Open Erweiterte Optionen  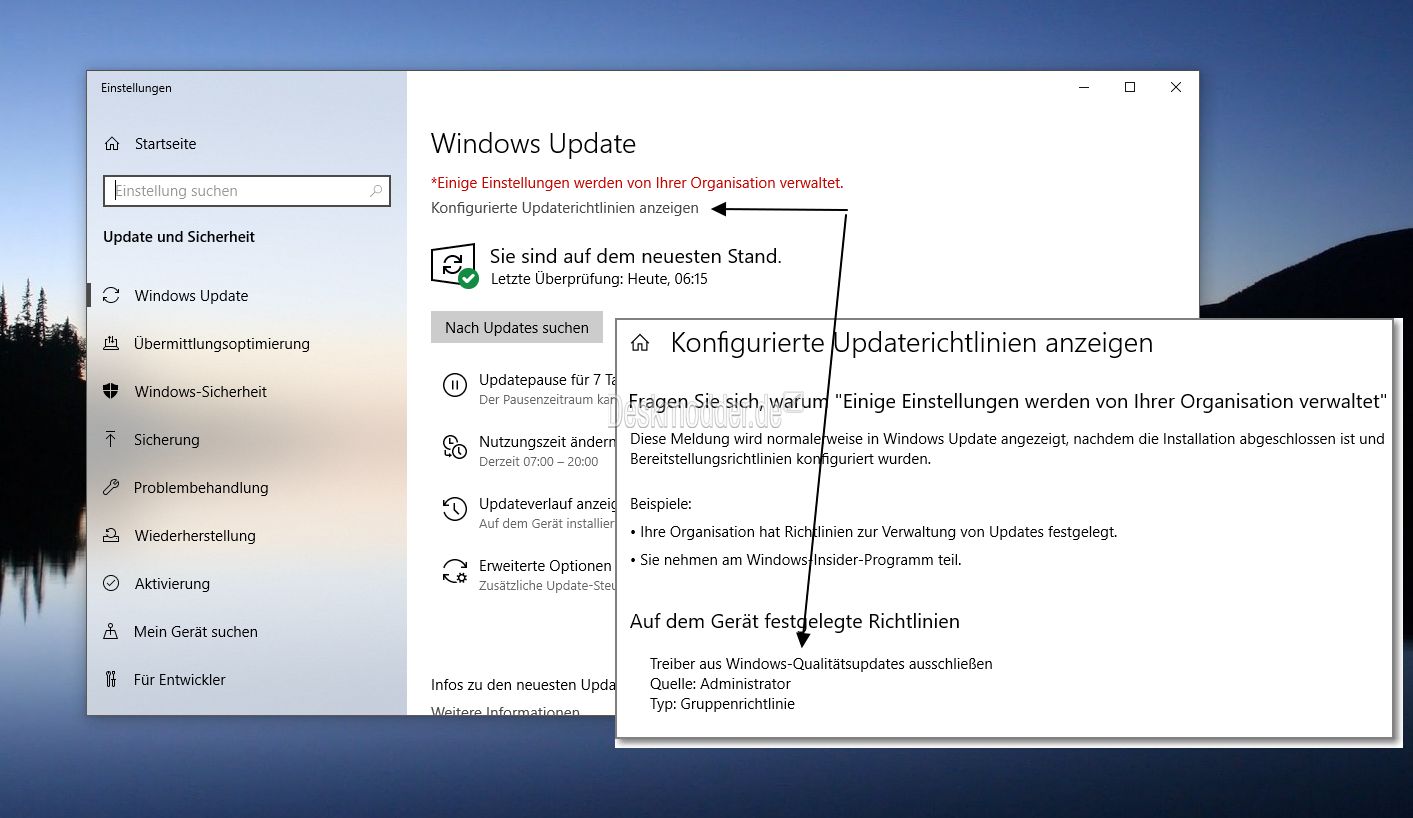545,566
